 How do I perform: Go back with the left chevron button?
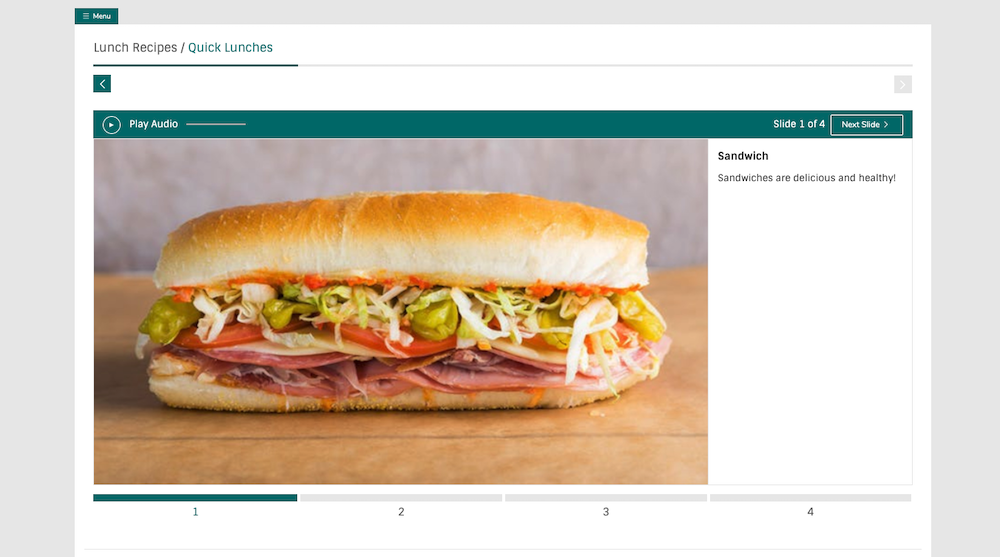102,84
